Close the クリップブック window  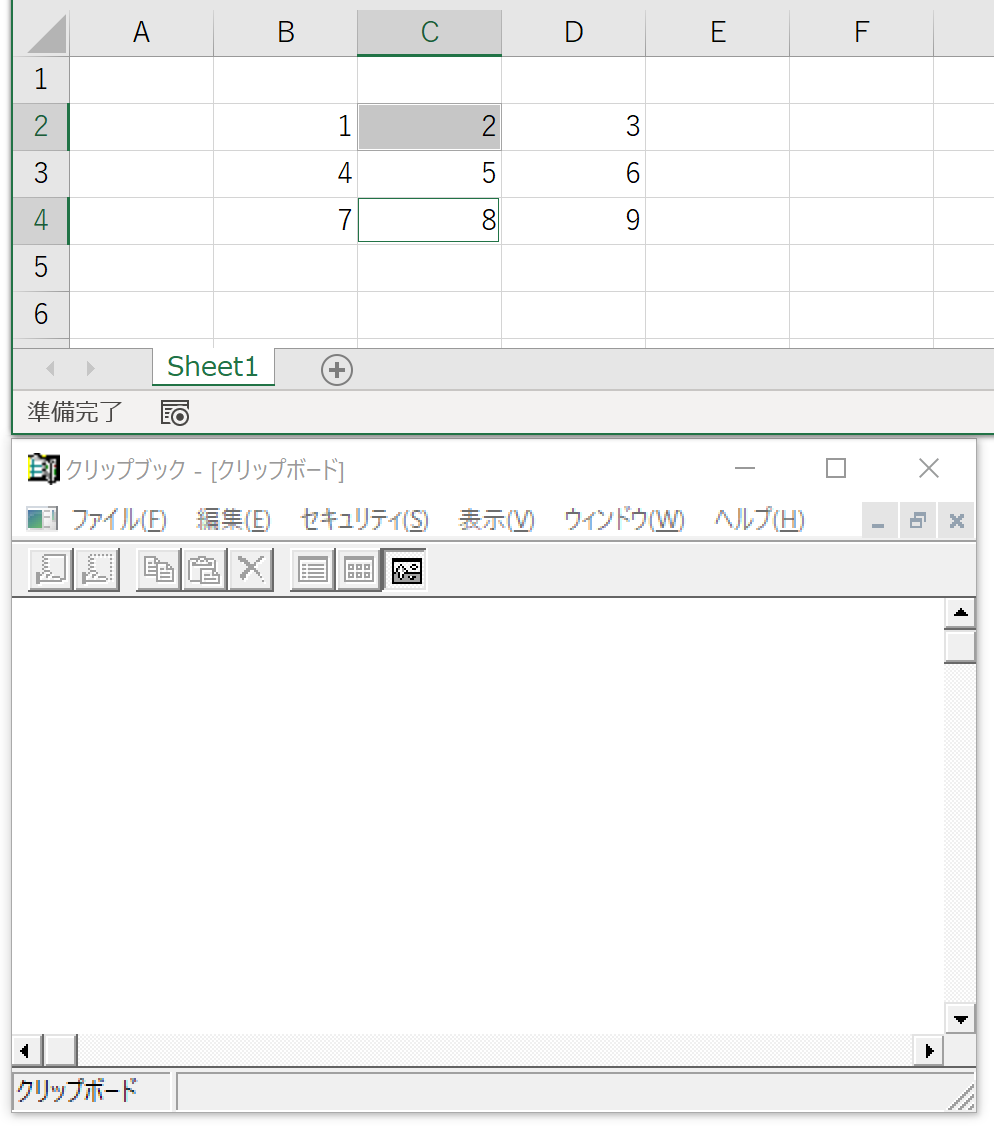929,469
